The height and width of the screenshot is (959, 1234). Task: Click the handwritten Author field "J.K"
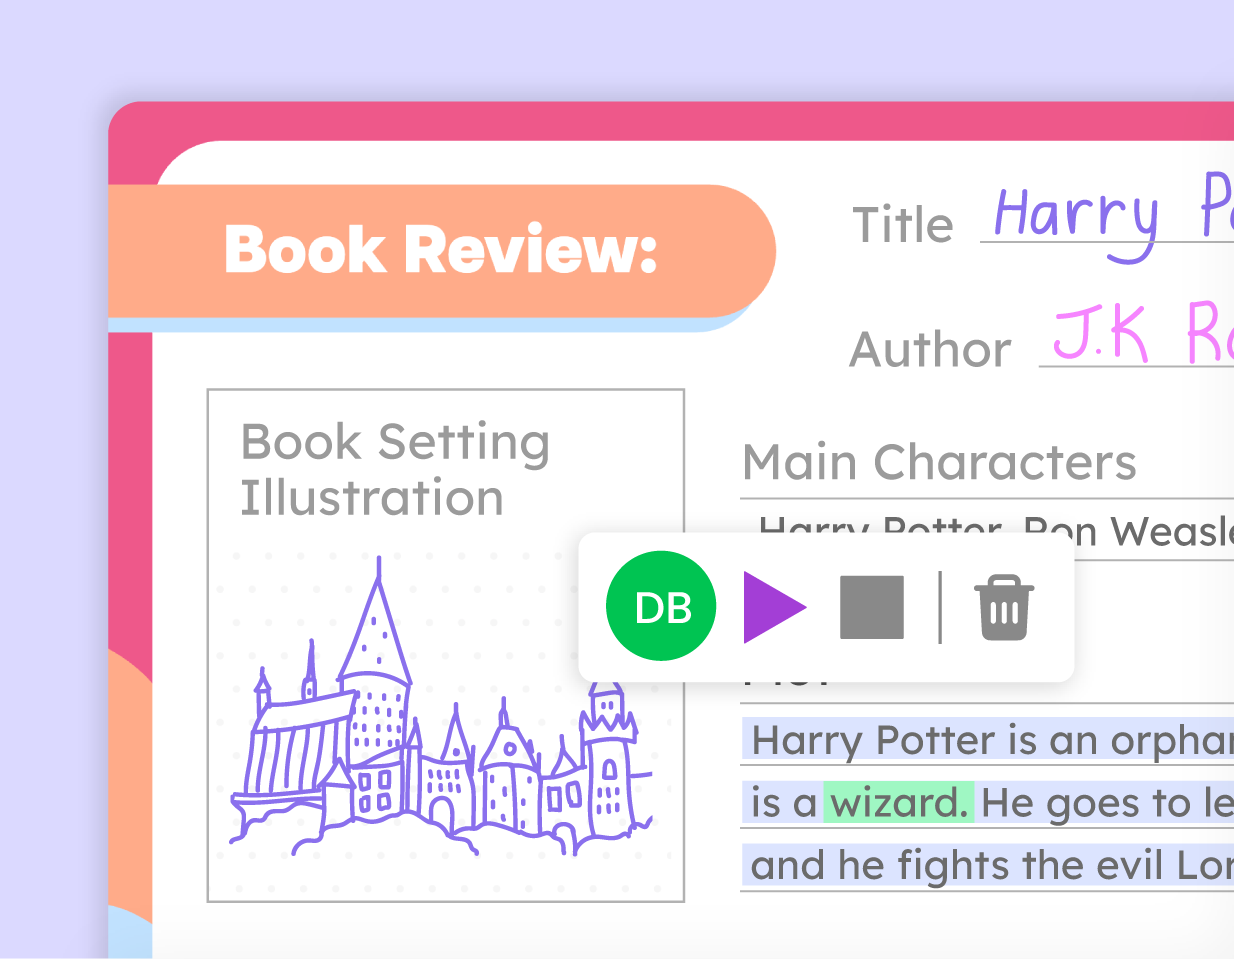[x=1101, y=332]
